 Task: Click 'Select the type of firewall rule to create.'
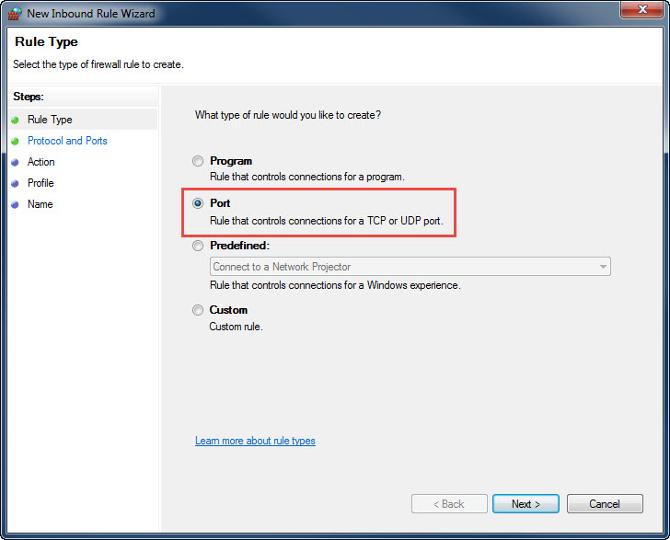[98, 65]
